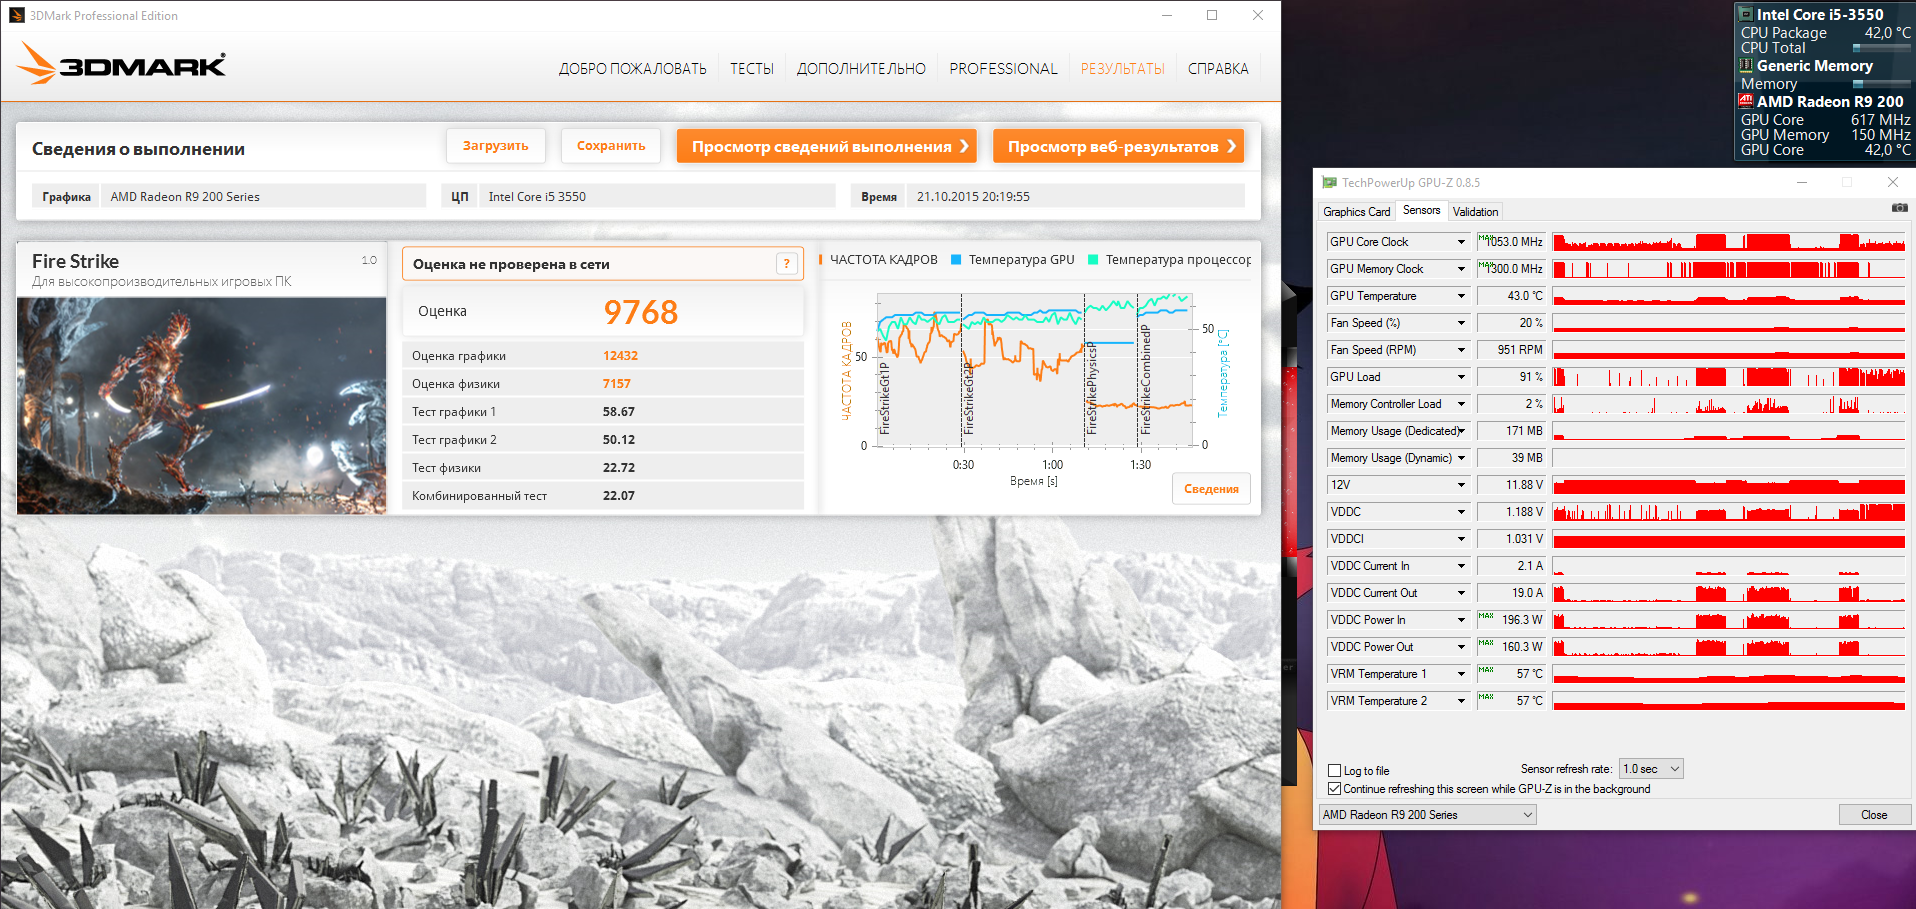Click the blue Температура GPU legend swatch
The width and height of the screenshot is (1916, 909).
956,260
